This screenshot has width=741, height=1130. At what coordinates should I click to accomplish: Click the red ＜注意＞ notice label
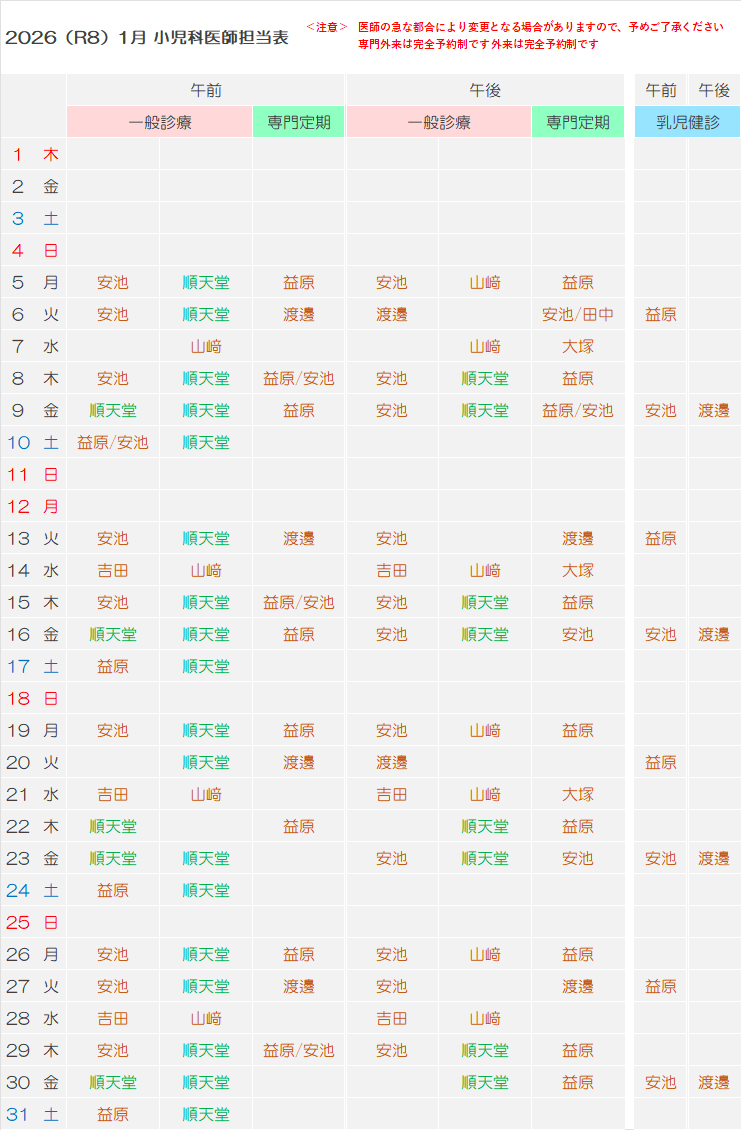point(327,27)
